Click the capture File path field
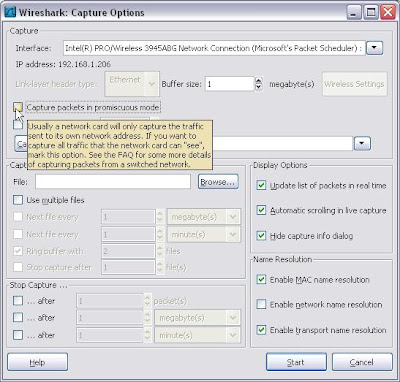 113,182
